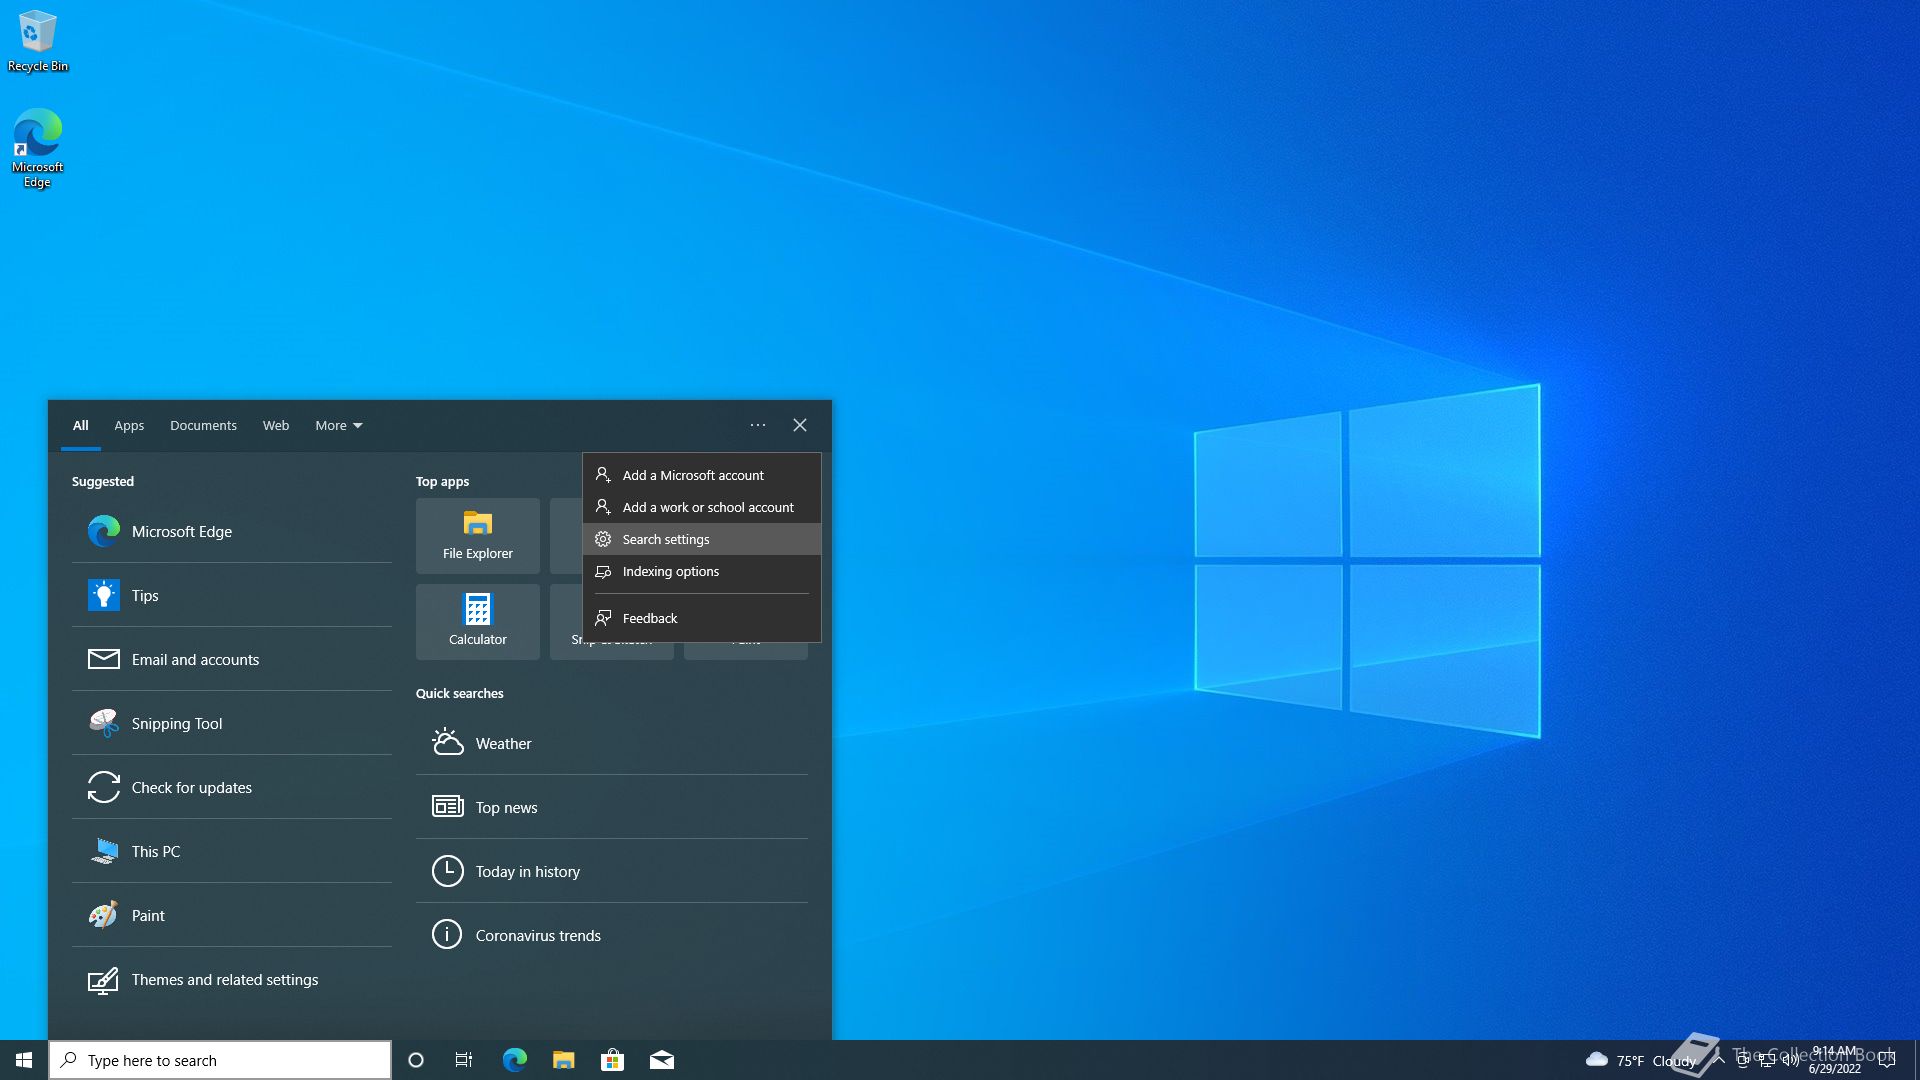Open the weather widget showing 75°F Cloudy

[1641, 1060]
